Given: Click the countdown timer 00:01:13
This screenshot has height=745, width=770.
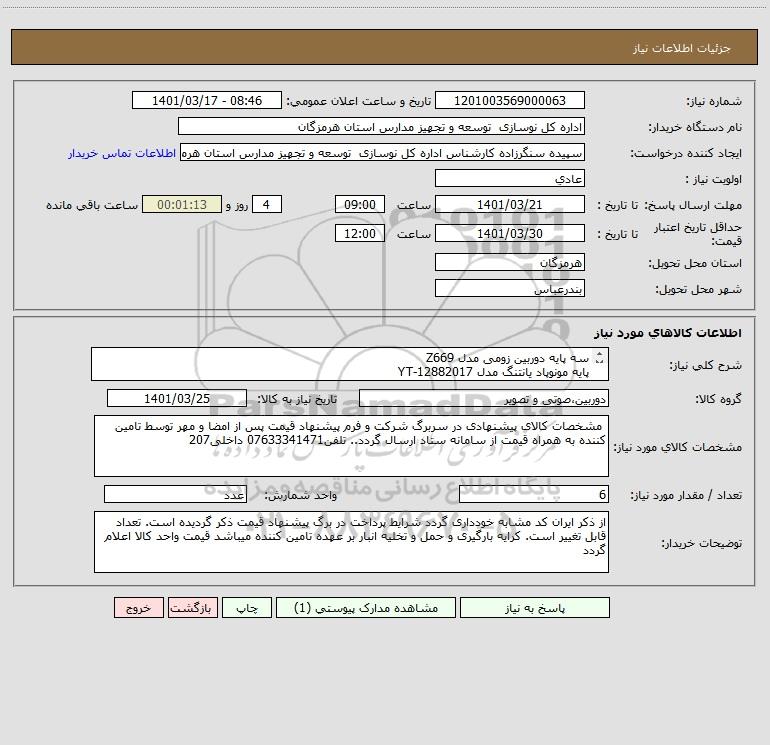Looking at the screenshot, I should [x=182, y=204].
